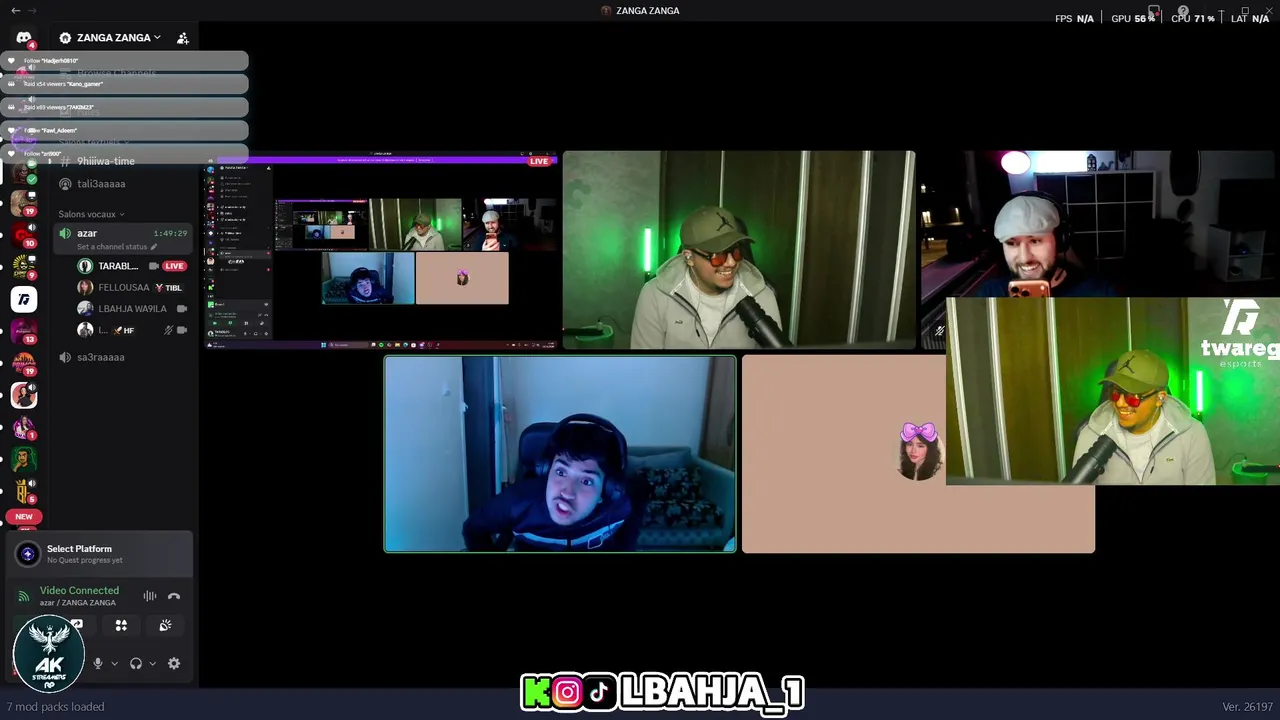Open server icon with badge 1

click(24, 428)
